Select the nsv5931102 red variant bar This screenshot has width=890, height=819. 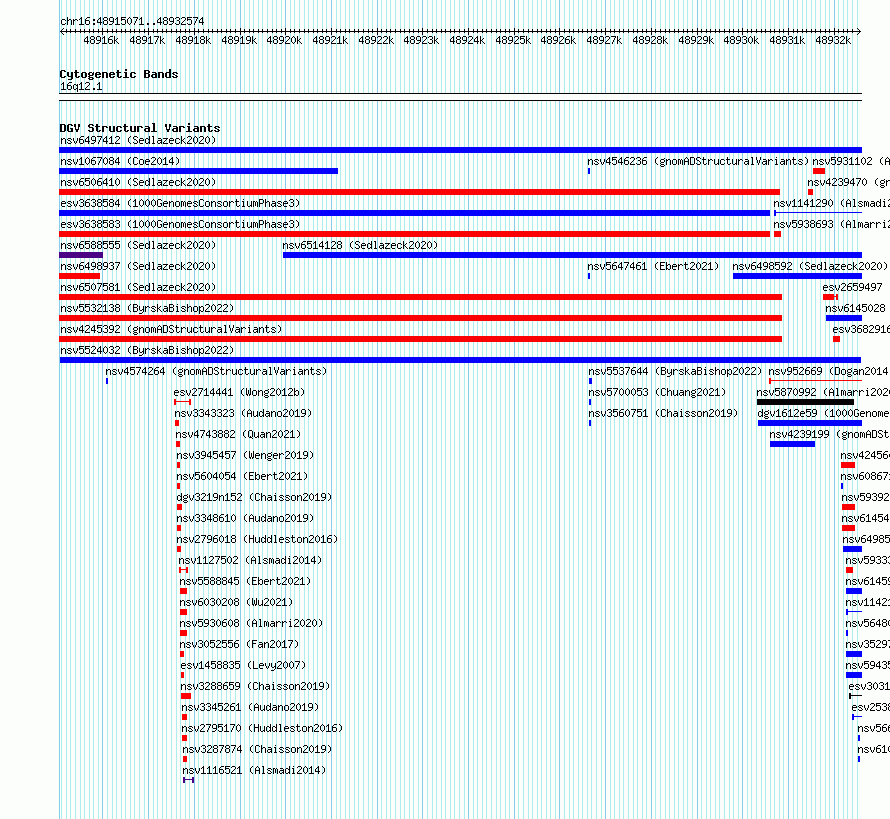click(818, 171)
